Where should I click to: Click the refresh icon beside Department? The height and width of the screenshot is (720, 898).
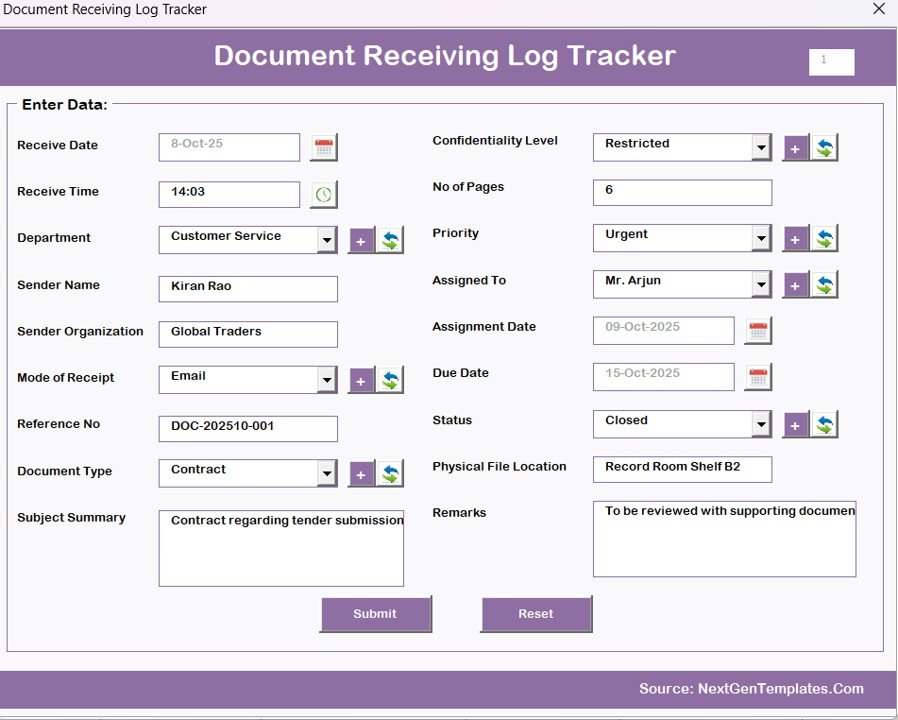(x=388, y=239)
